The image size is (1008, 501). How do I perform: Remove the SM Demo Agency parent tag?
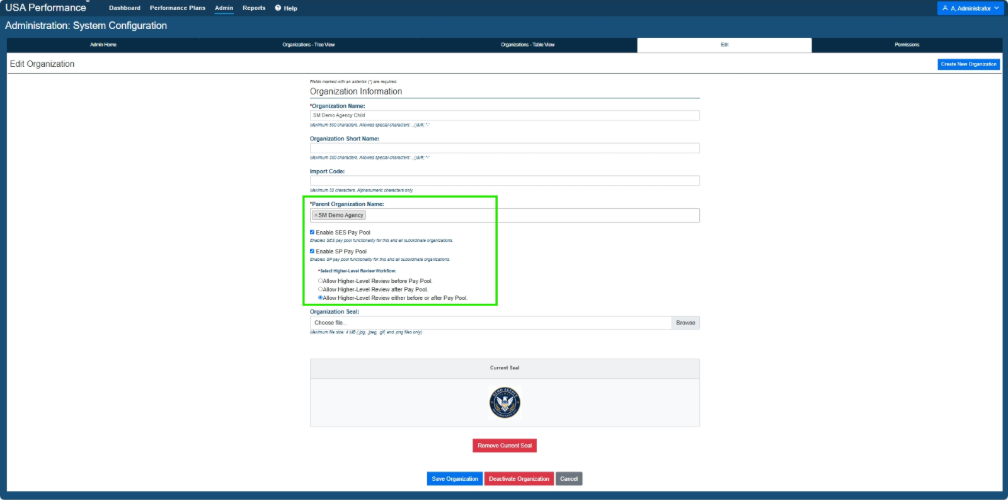[316, 215]
